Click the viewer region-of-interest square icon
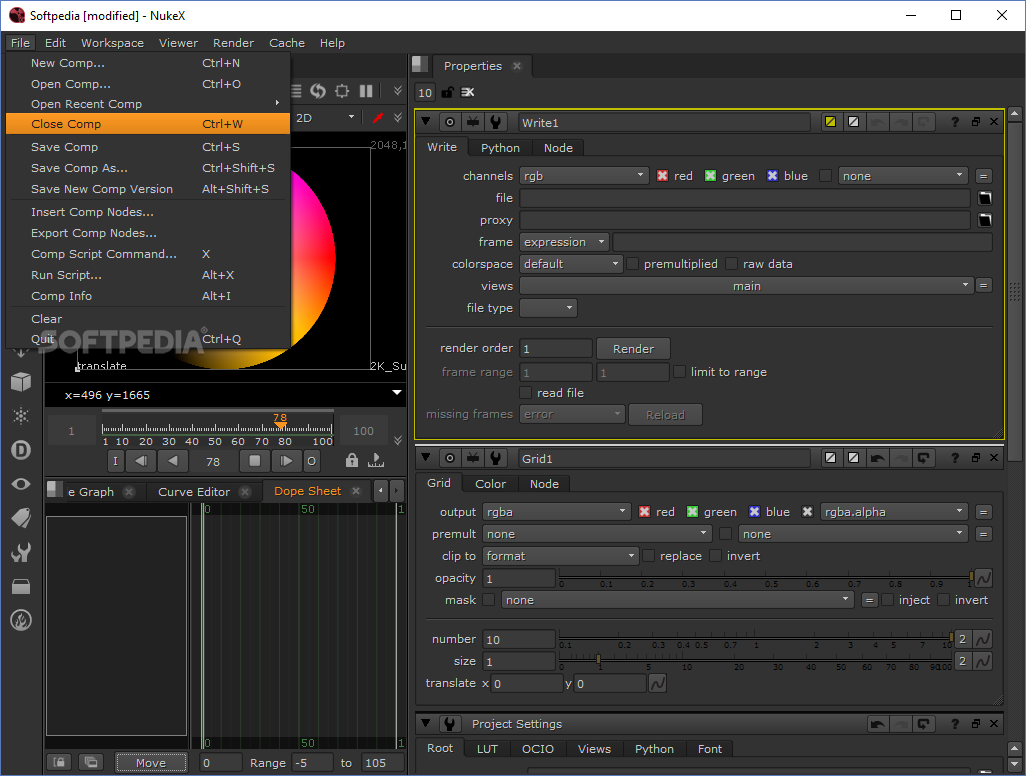This screenshot has height=776, width=1026. pyautogui.click(x=342, y=91)
